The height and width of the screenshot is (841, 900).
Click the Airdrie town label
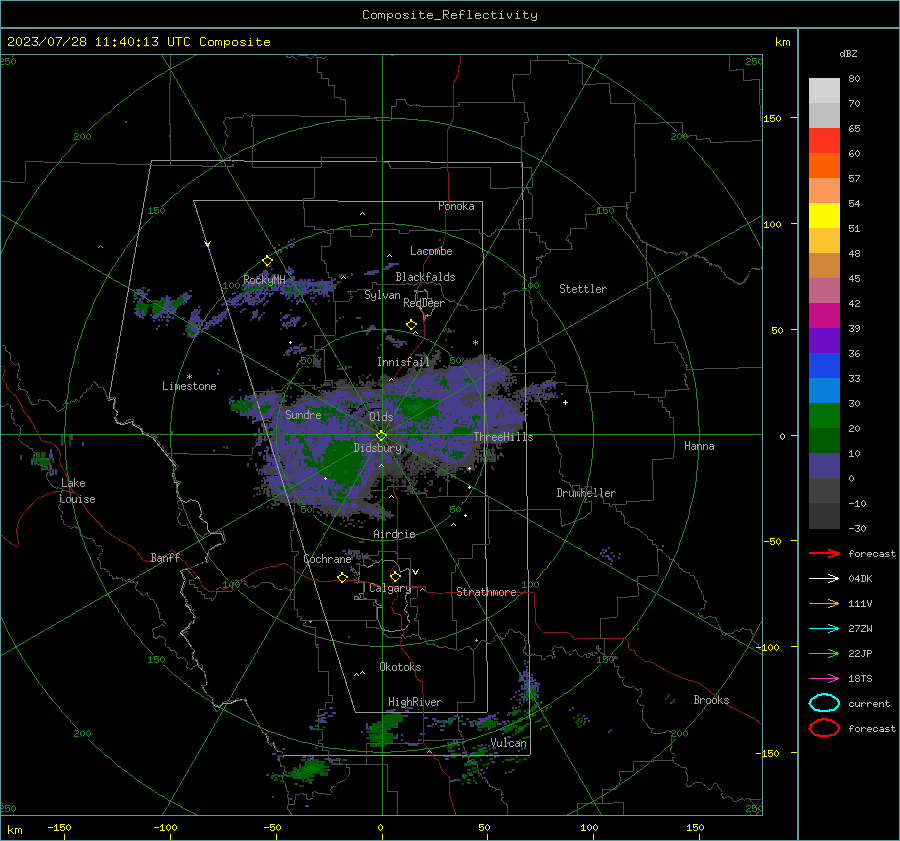(x=394, y=534)
